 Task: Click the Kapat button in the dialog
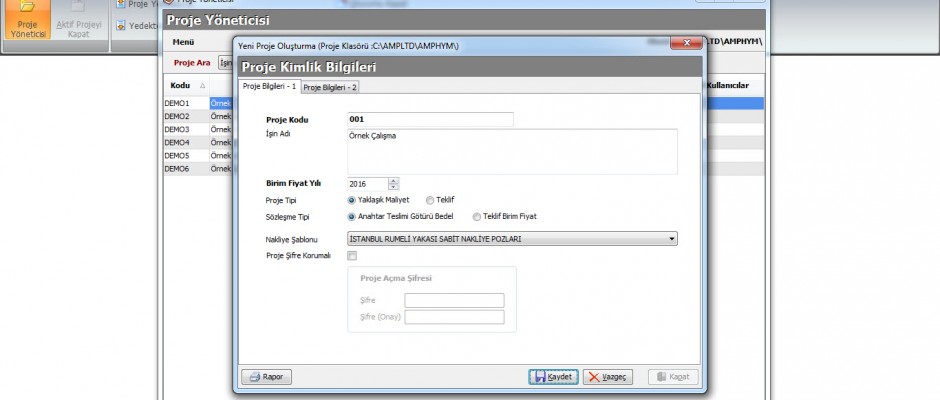tap(672, 377)
